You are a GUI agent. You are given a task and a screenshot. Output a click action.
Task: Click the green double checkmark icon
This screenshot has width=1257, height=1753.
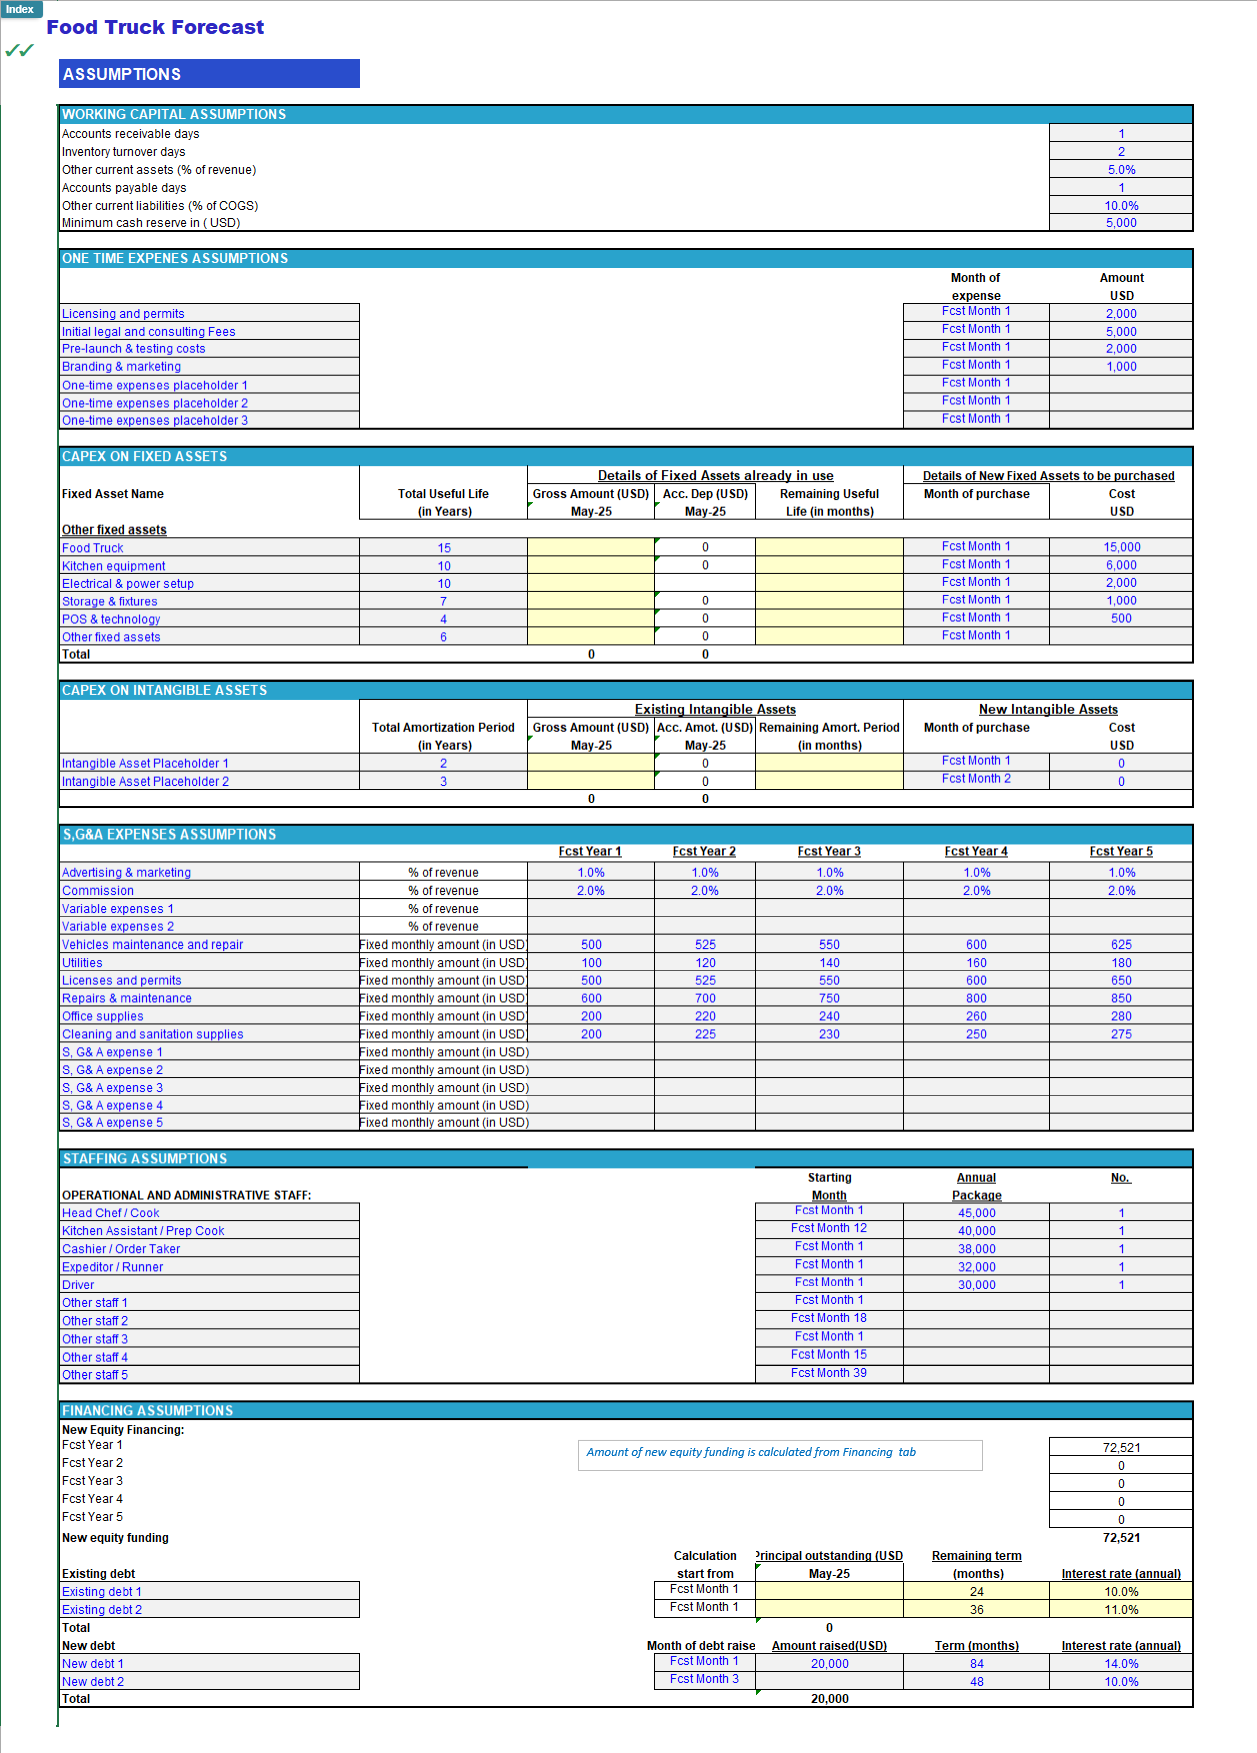coord(19,50)
